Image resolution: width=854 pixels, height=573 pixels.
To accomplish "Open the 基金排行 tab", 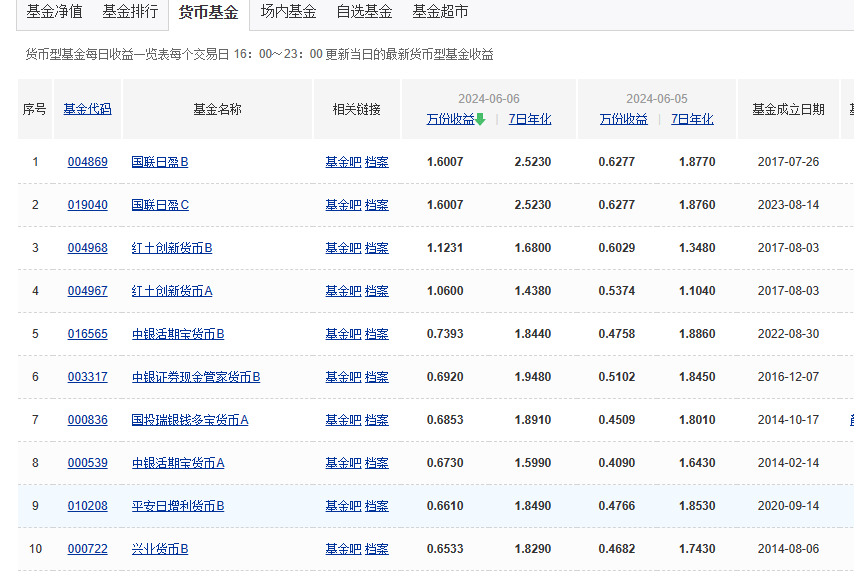I will [x=130, y=11].
